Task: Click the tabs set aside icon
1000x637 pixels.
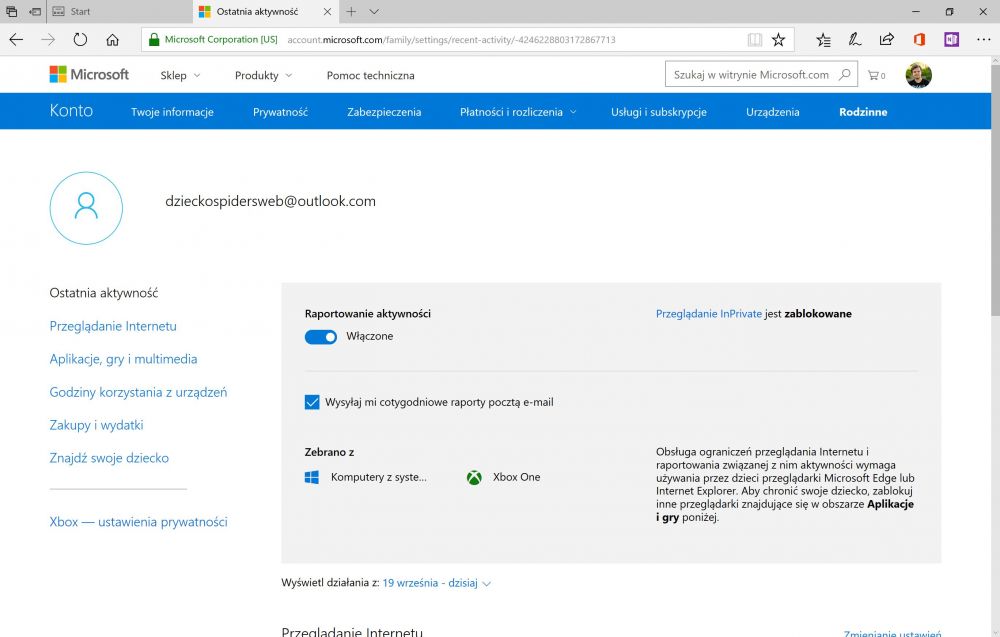Action: 11,11
